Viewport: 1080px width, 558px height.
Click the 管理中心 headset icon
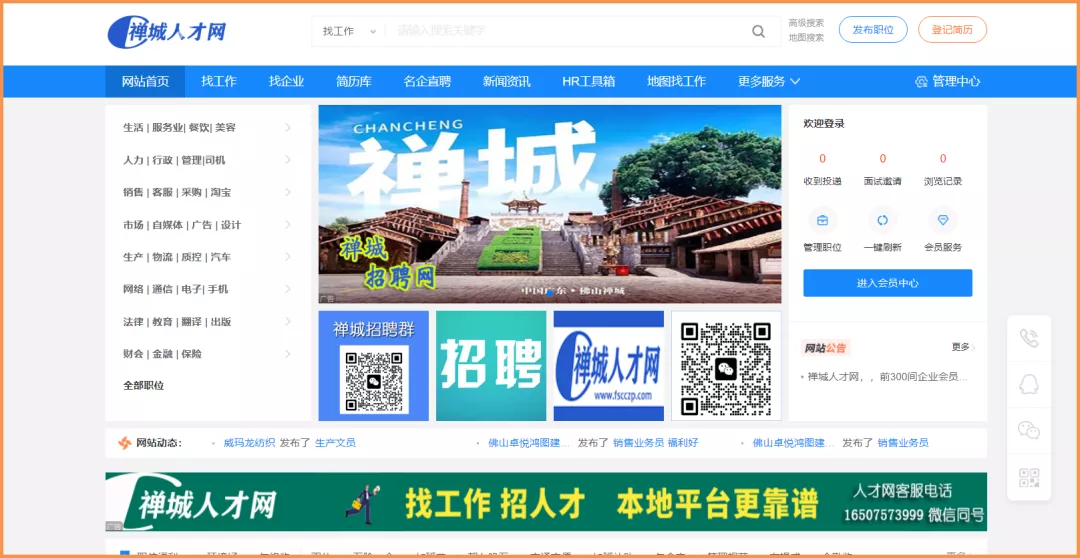tap(921, 81)
